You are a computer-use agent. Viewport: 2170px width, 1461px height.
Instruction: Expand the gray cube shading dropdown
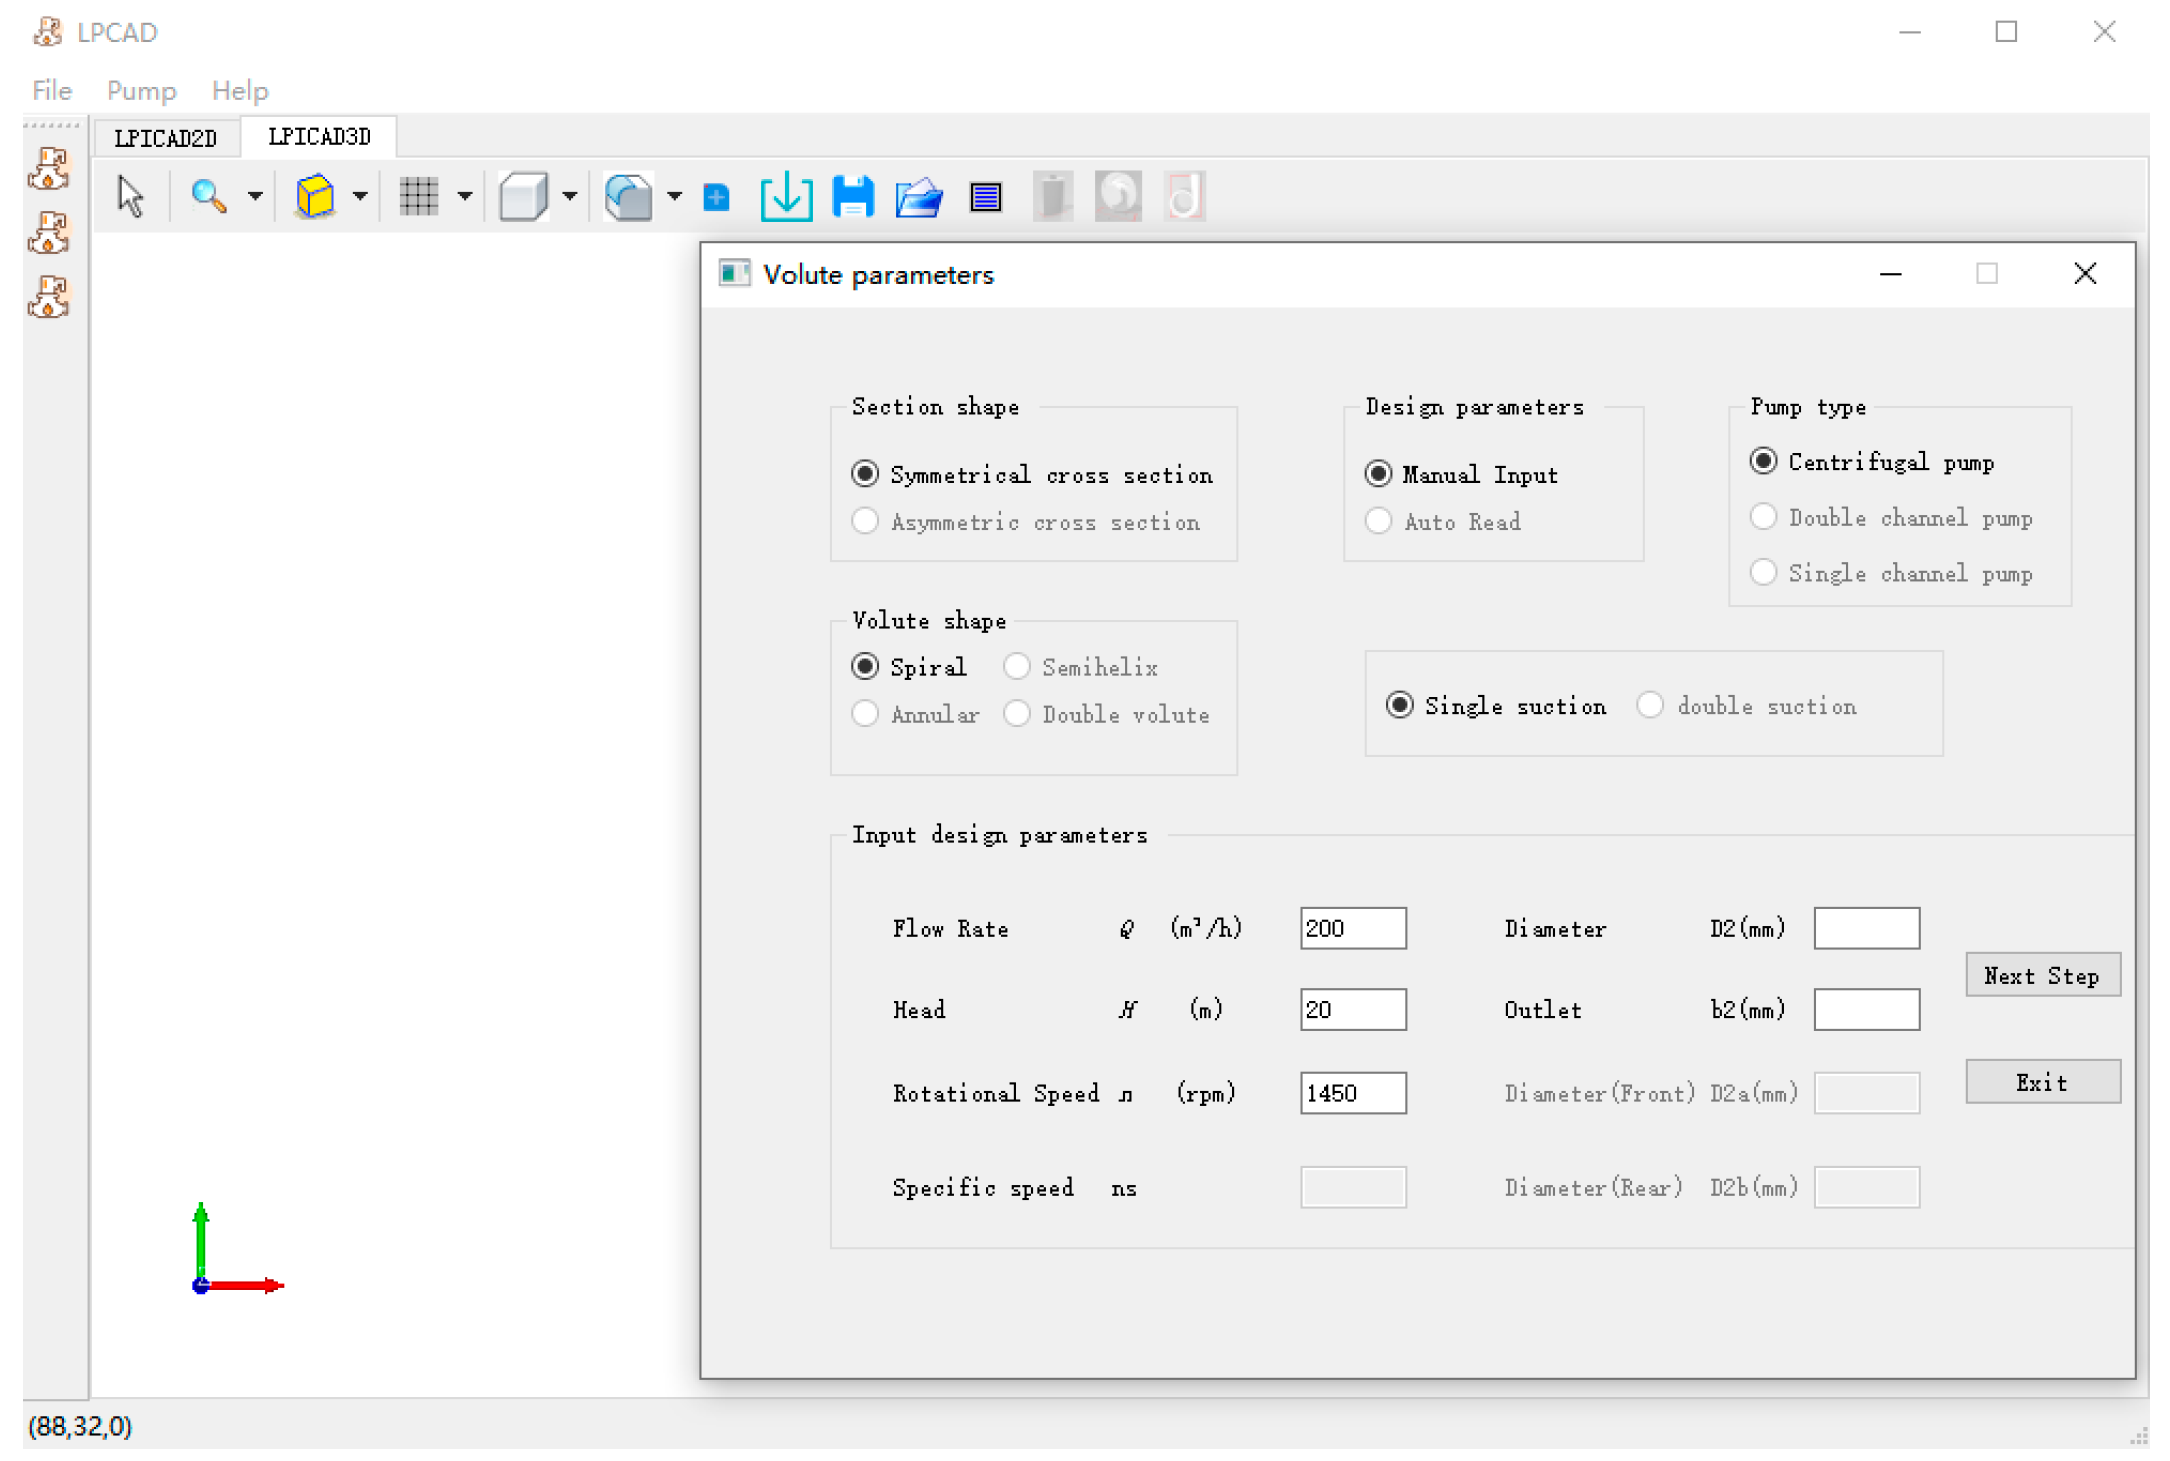point(570,196)
